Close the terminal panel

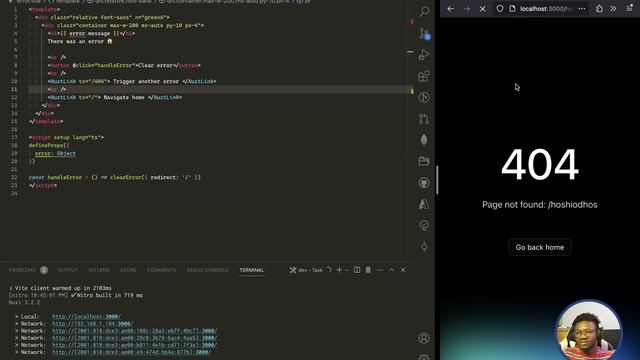click(x=403, y=270)
